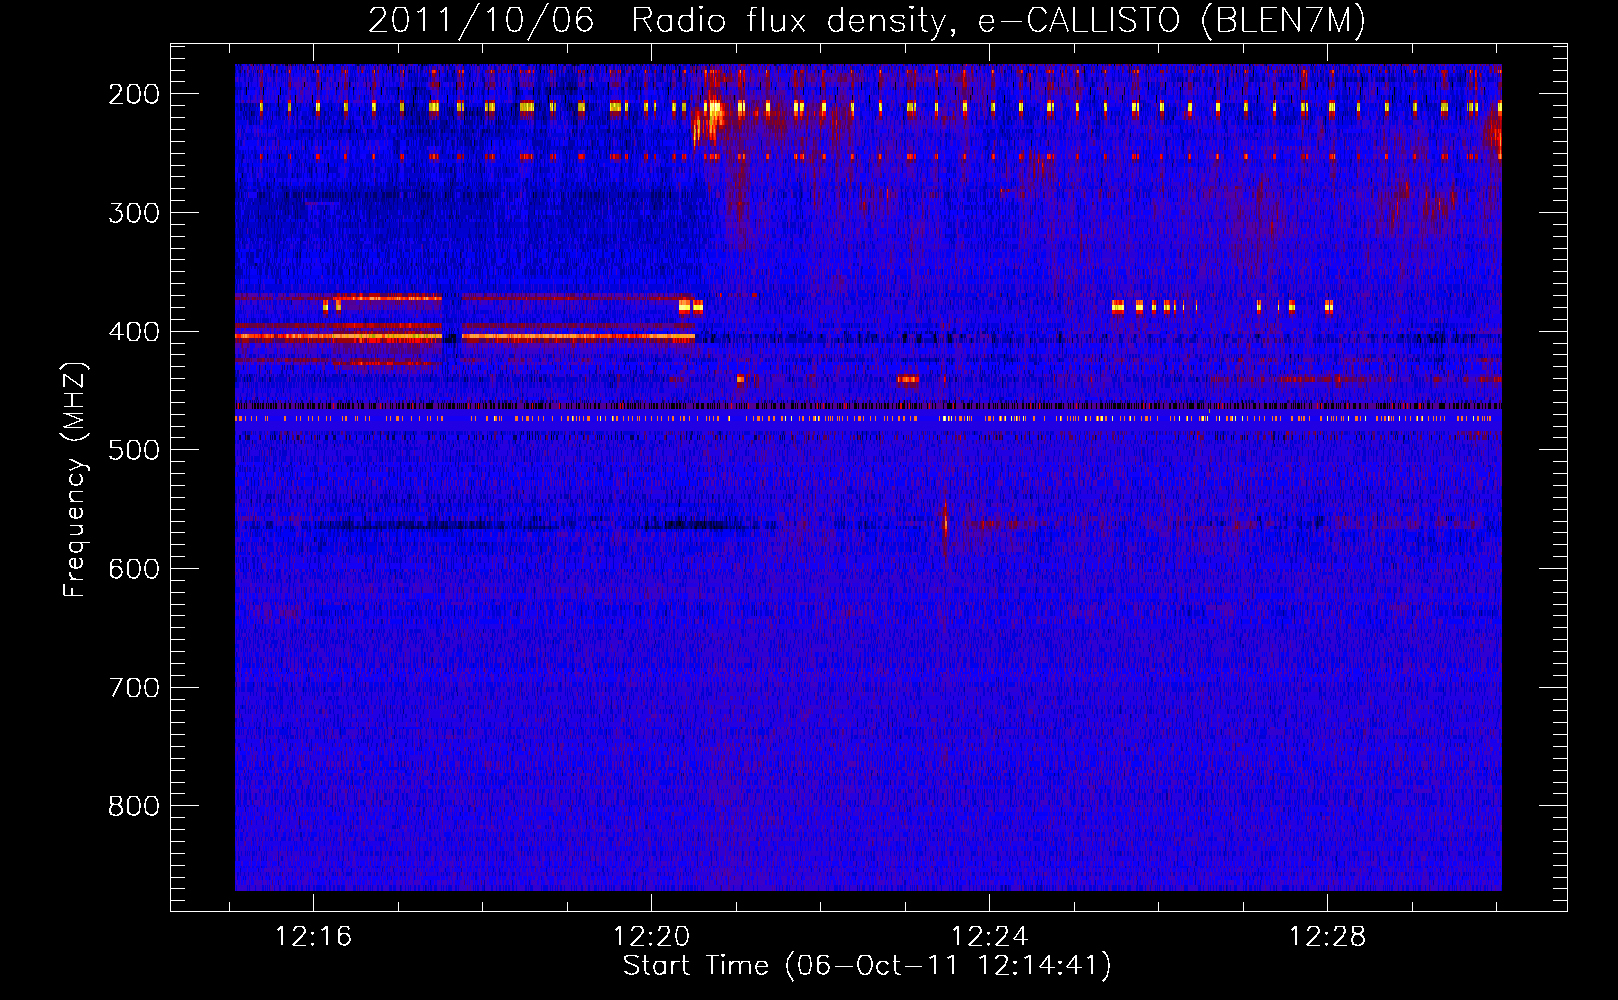The width and height of the screenshot is (1618, 1000).
Task: Click the 500 frequency tick label
Action: click(134, 450)
